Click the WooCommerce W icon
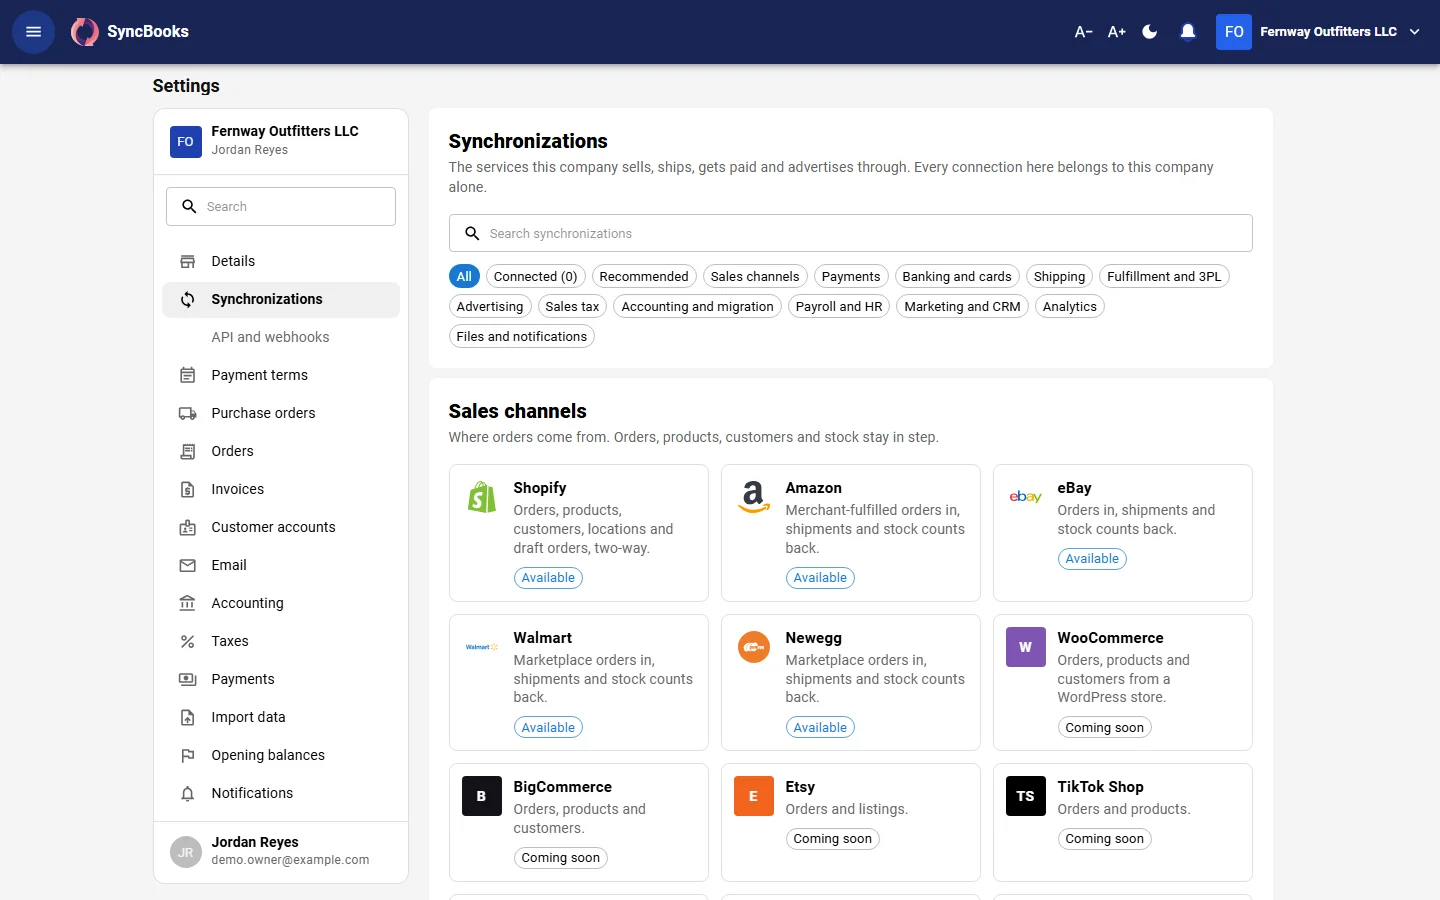 1026,647
